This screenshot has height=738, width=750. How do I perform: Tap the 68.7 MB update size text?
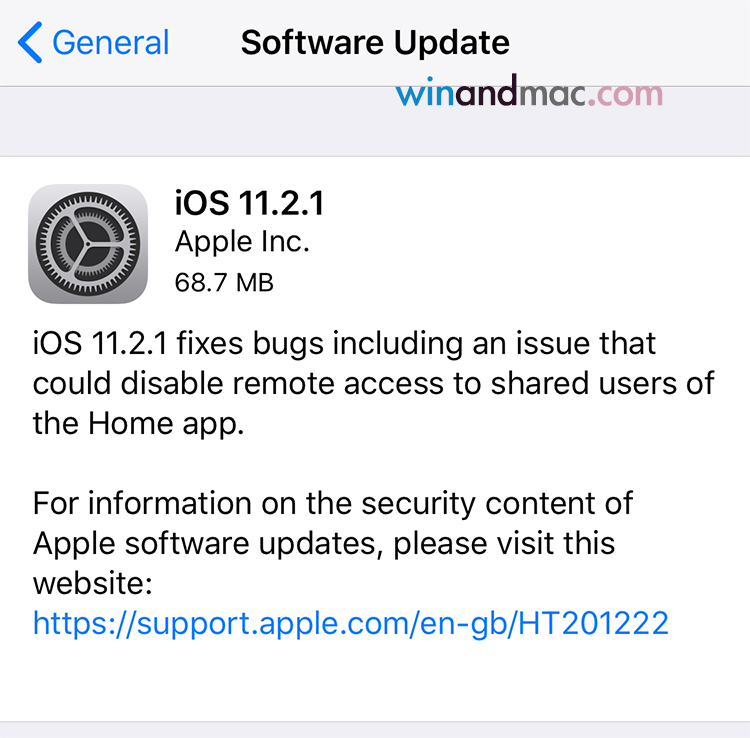pos(224,282)
